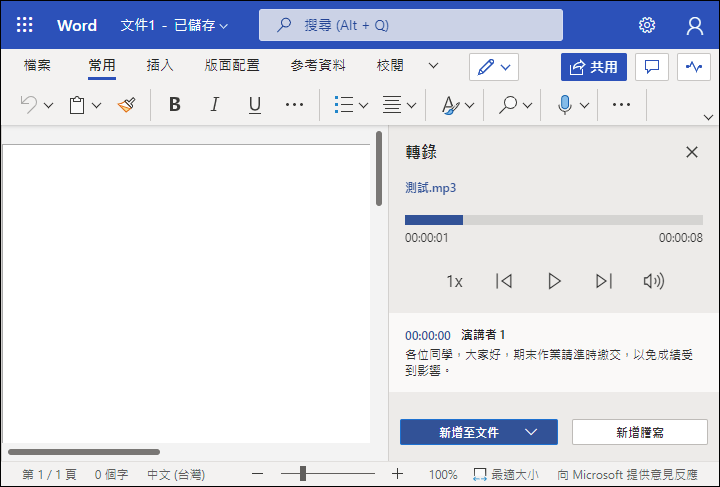Open the alignment dropdown arrow

click(411, 106)
